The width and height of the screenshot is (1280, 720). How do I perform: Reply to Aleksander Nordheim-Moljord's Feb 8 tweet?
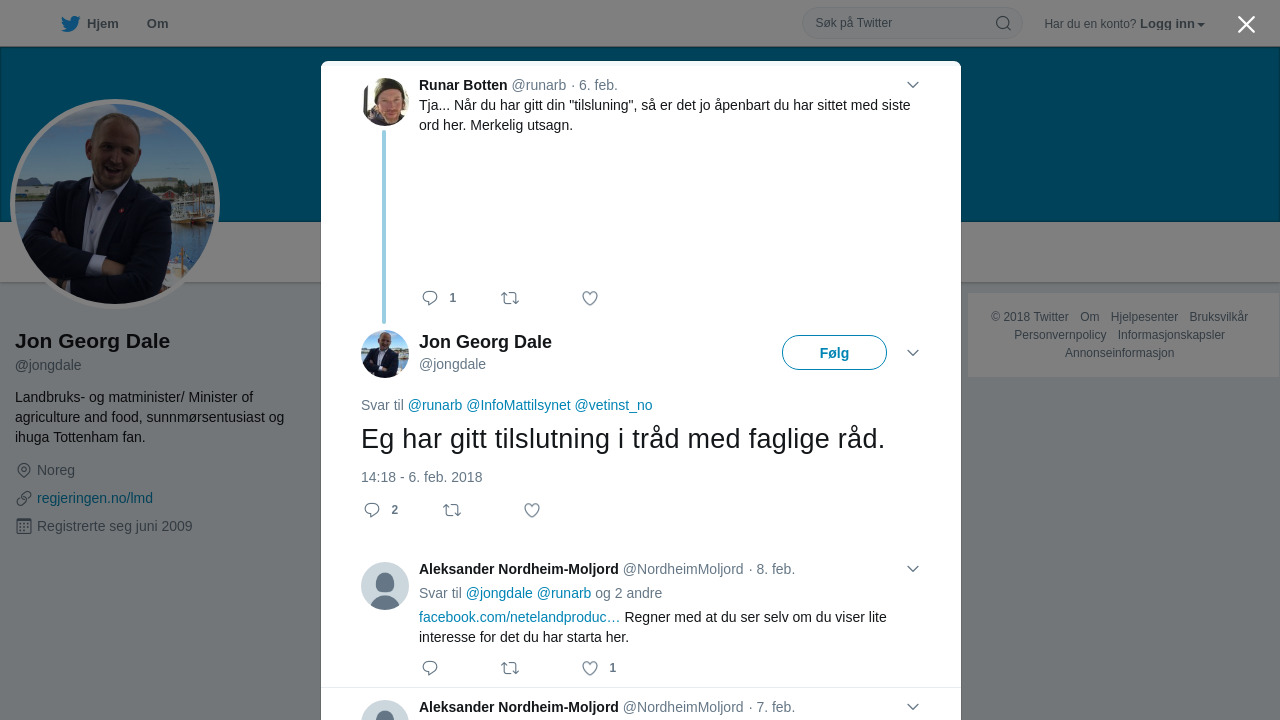tap(431, 668)
